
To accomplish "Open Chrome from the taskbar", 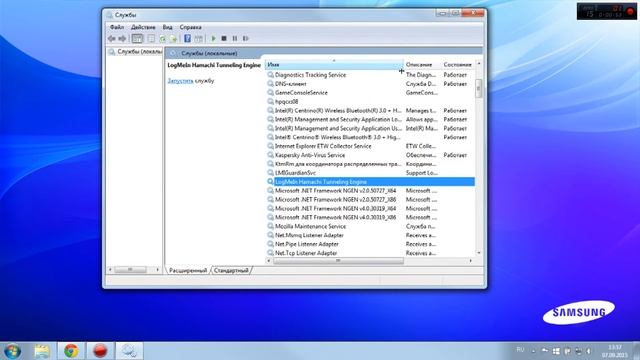I will coord(71,351).
